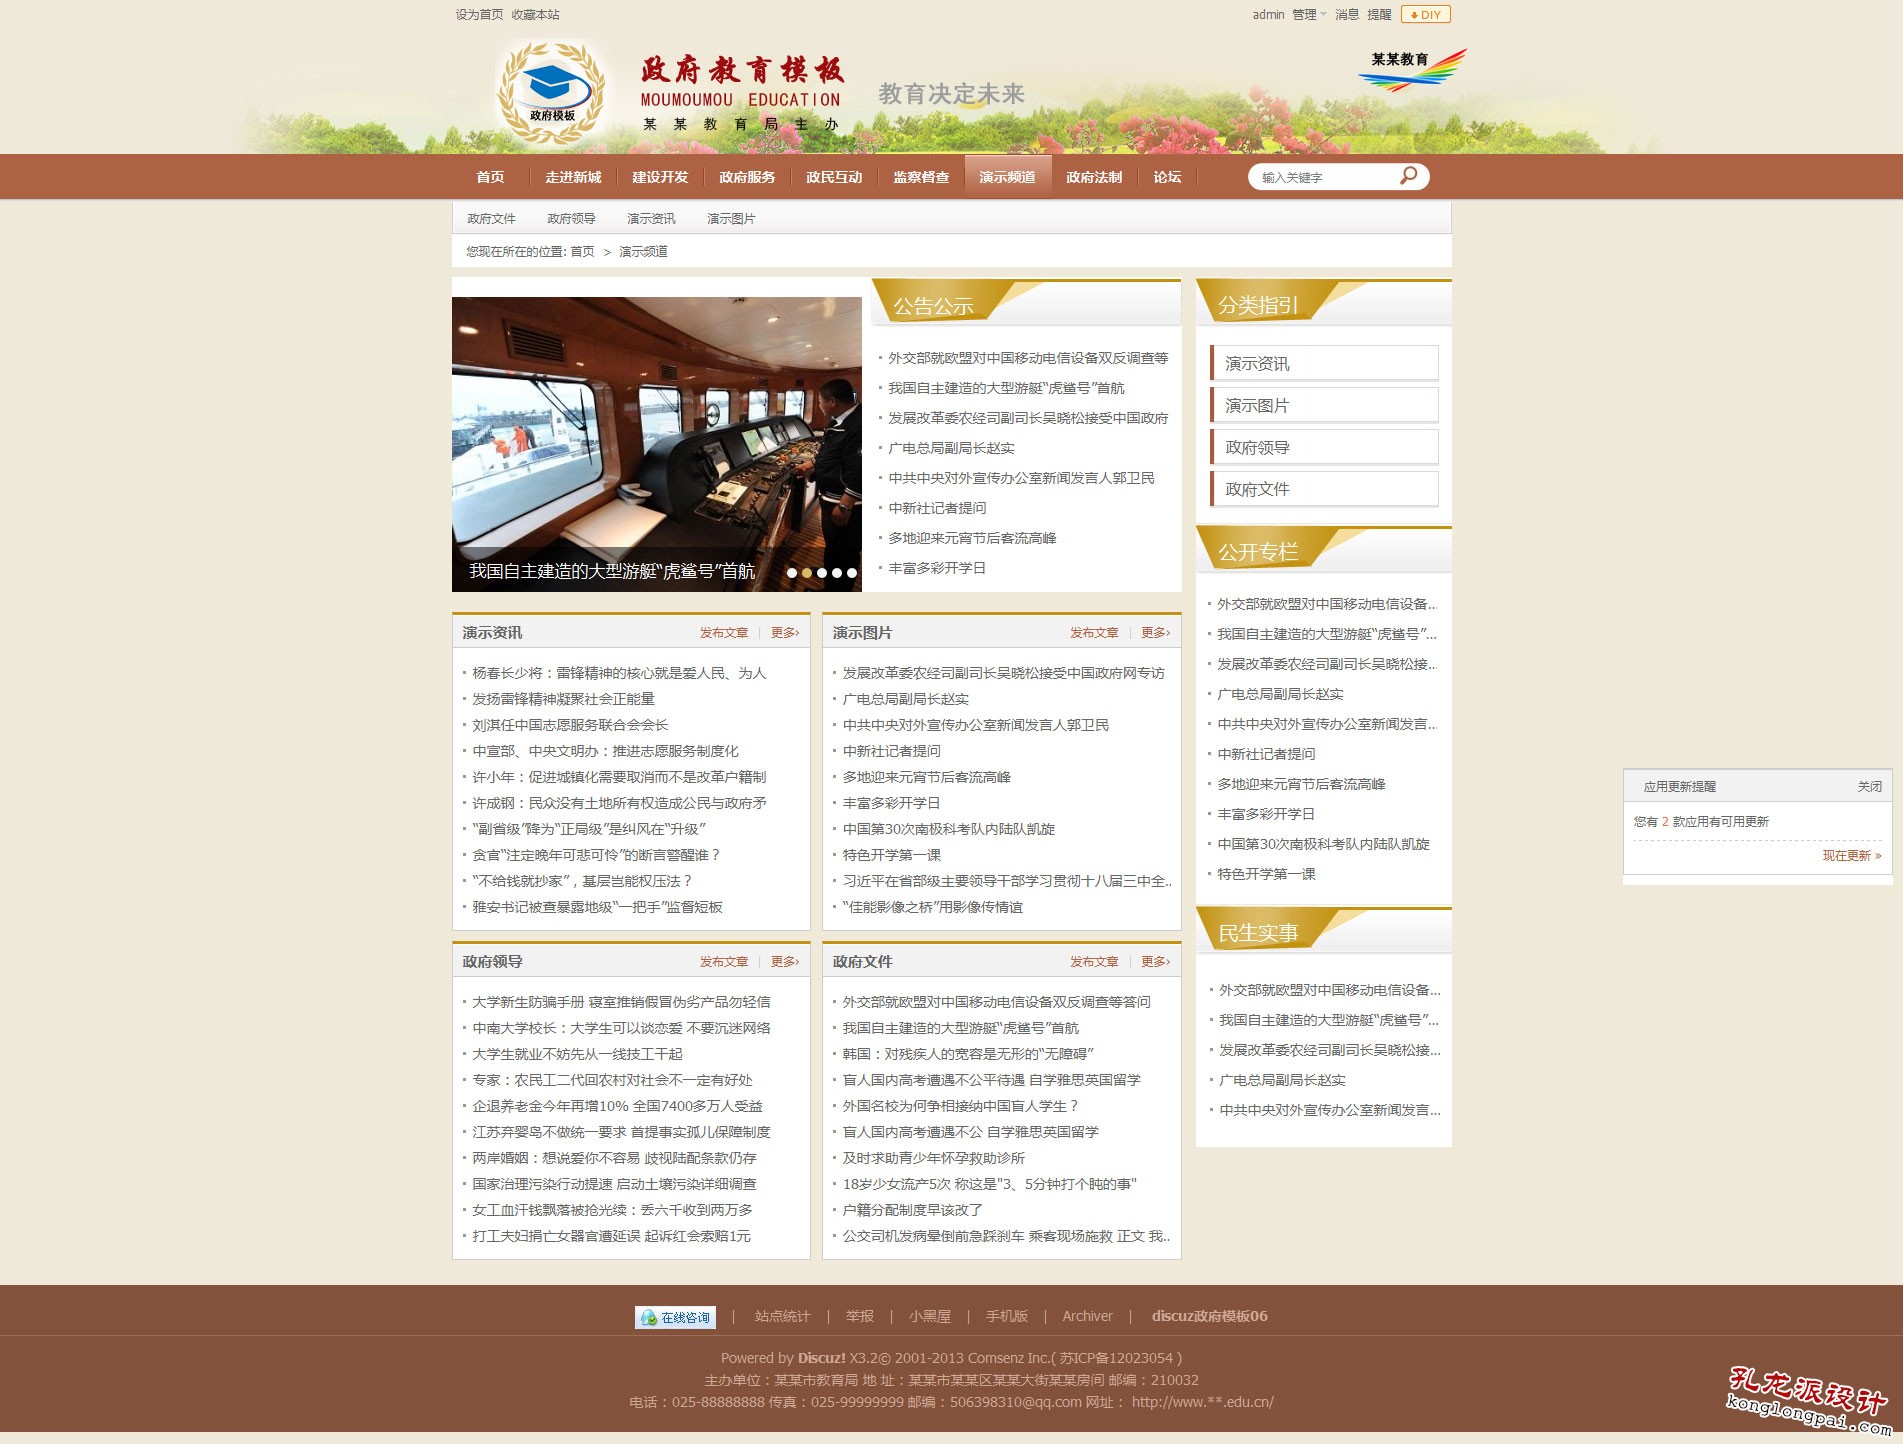The width and height of the screenshot is (1903, 1444).
Task: Click the yacht bridge slideshow image
Action: tap(657, 444)
